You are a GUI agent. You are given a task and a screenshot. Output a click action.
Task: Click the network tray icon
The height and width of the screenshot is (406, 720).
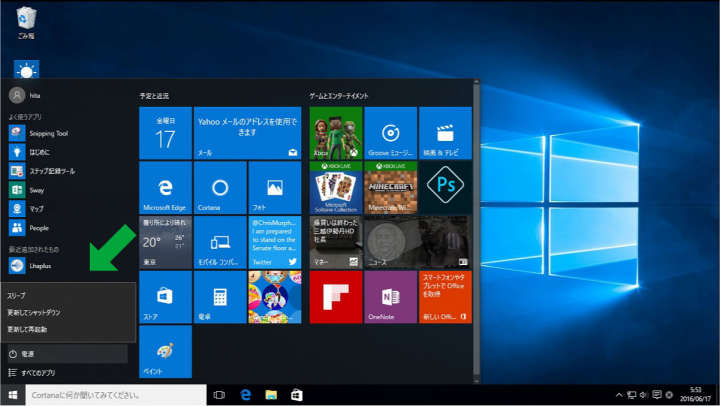click(x=632, y=395)
